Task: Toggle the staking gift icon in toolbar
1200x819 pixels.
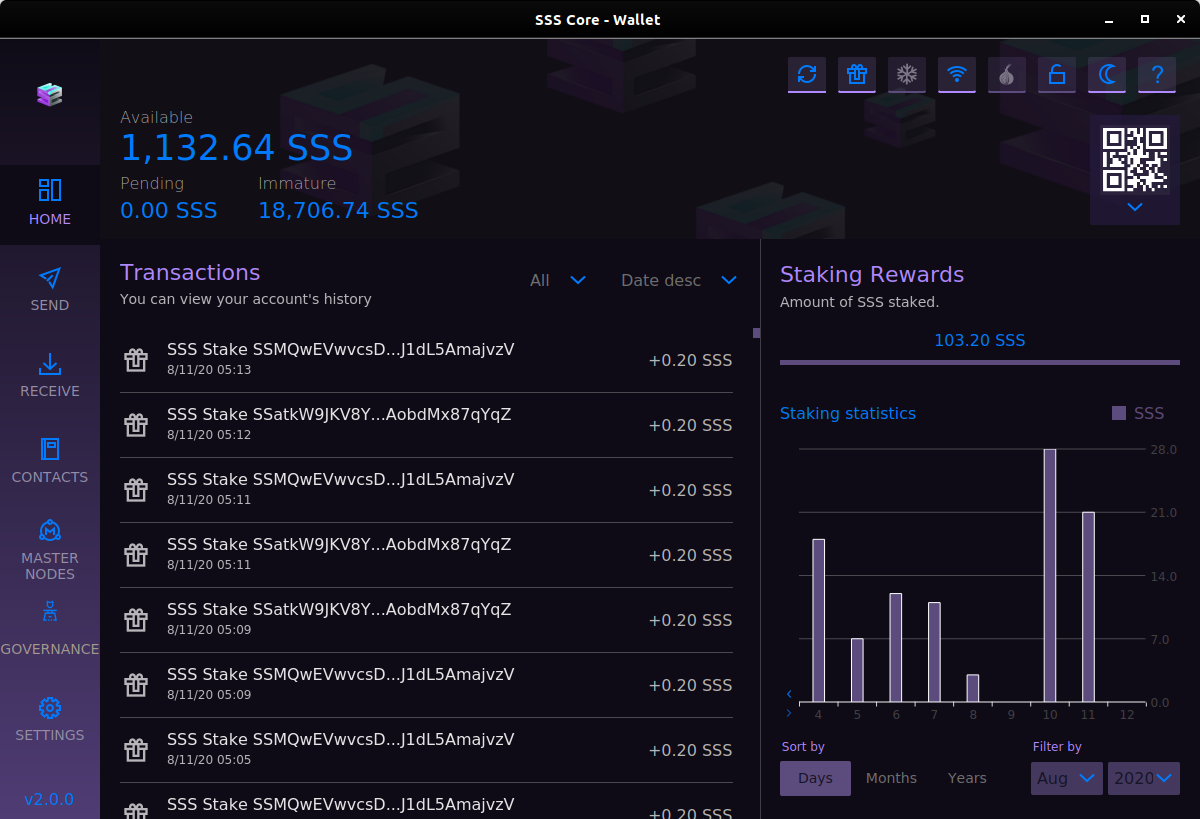Action: click(x=857, y=74)
